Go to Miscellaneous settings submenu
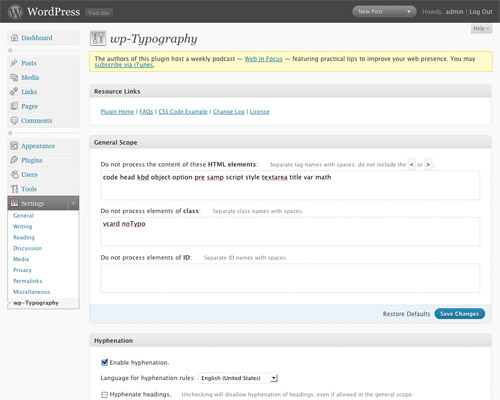Image resolution: width=500 pixels, height=400 pixels. pos(32,292)
